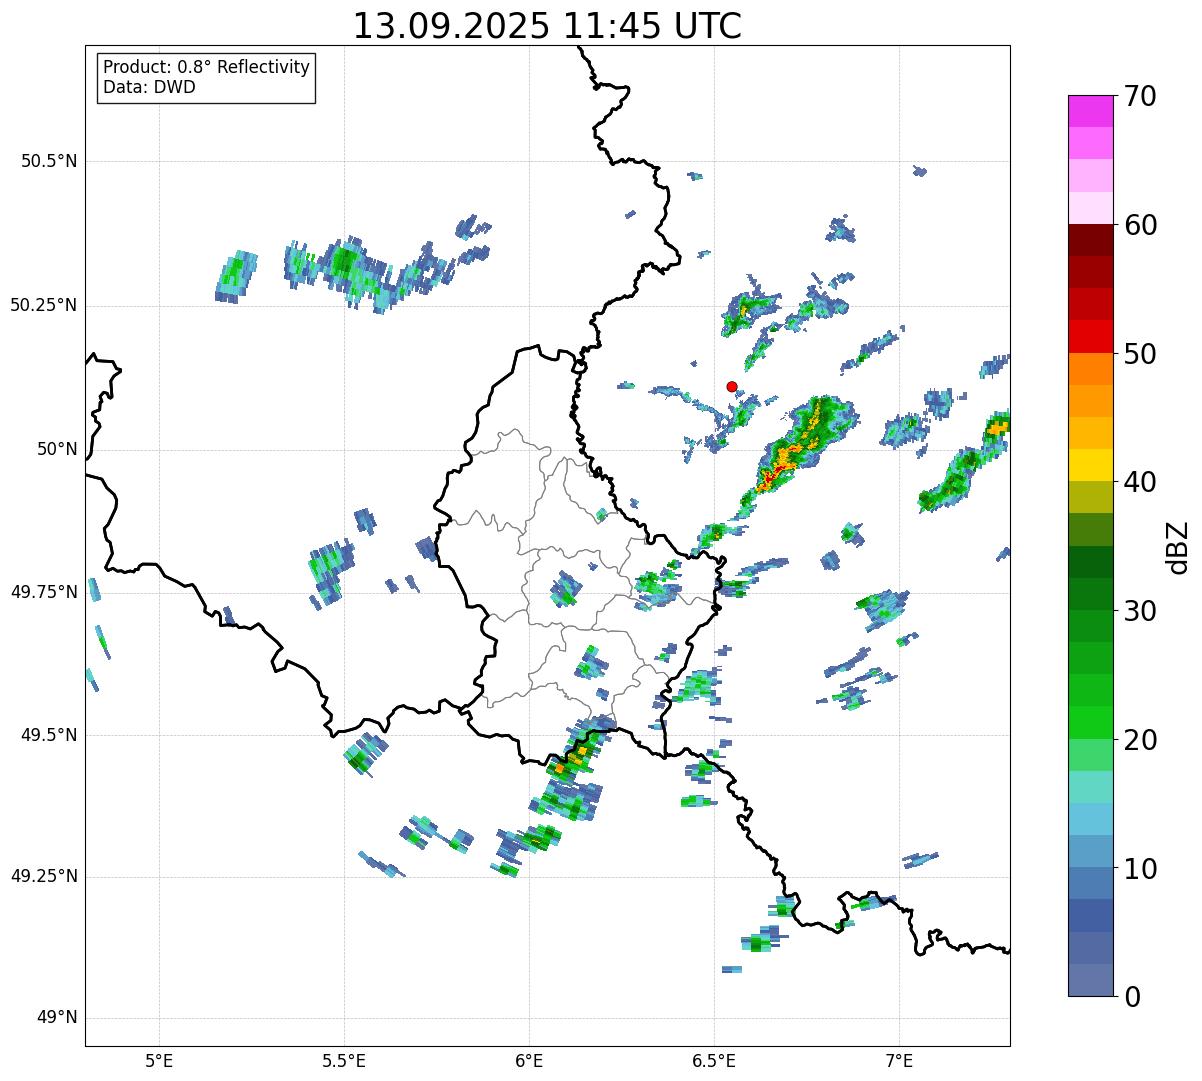
Task: Select the Product: 0.8° Reflectivity label
Action: [207, 67]
